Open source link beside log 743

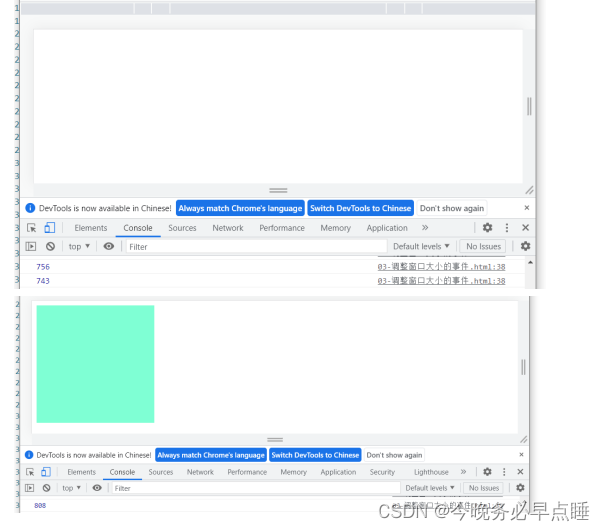coord(441,281)
